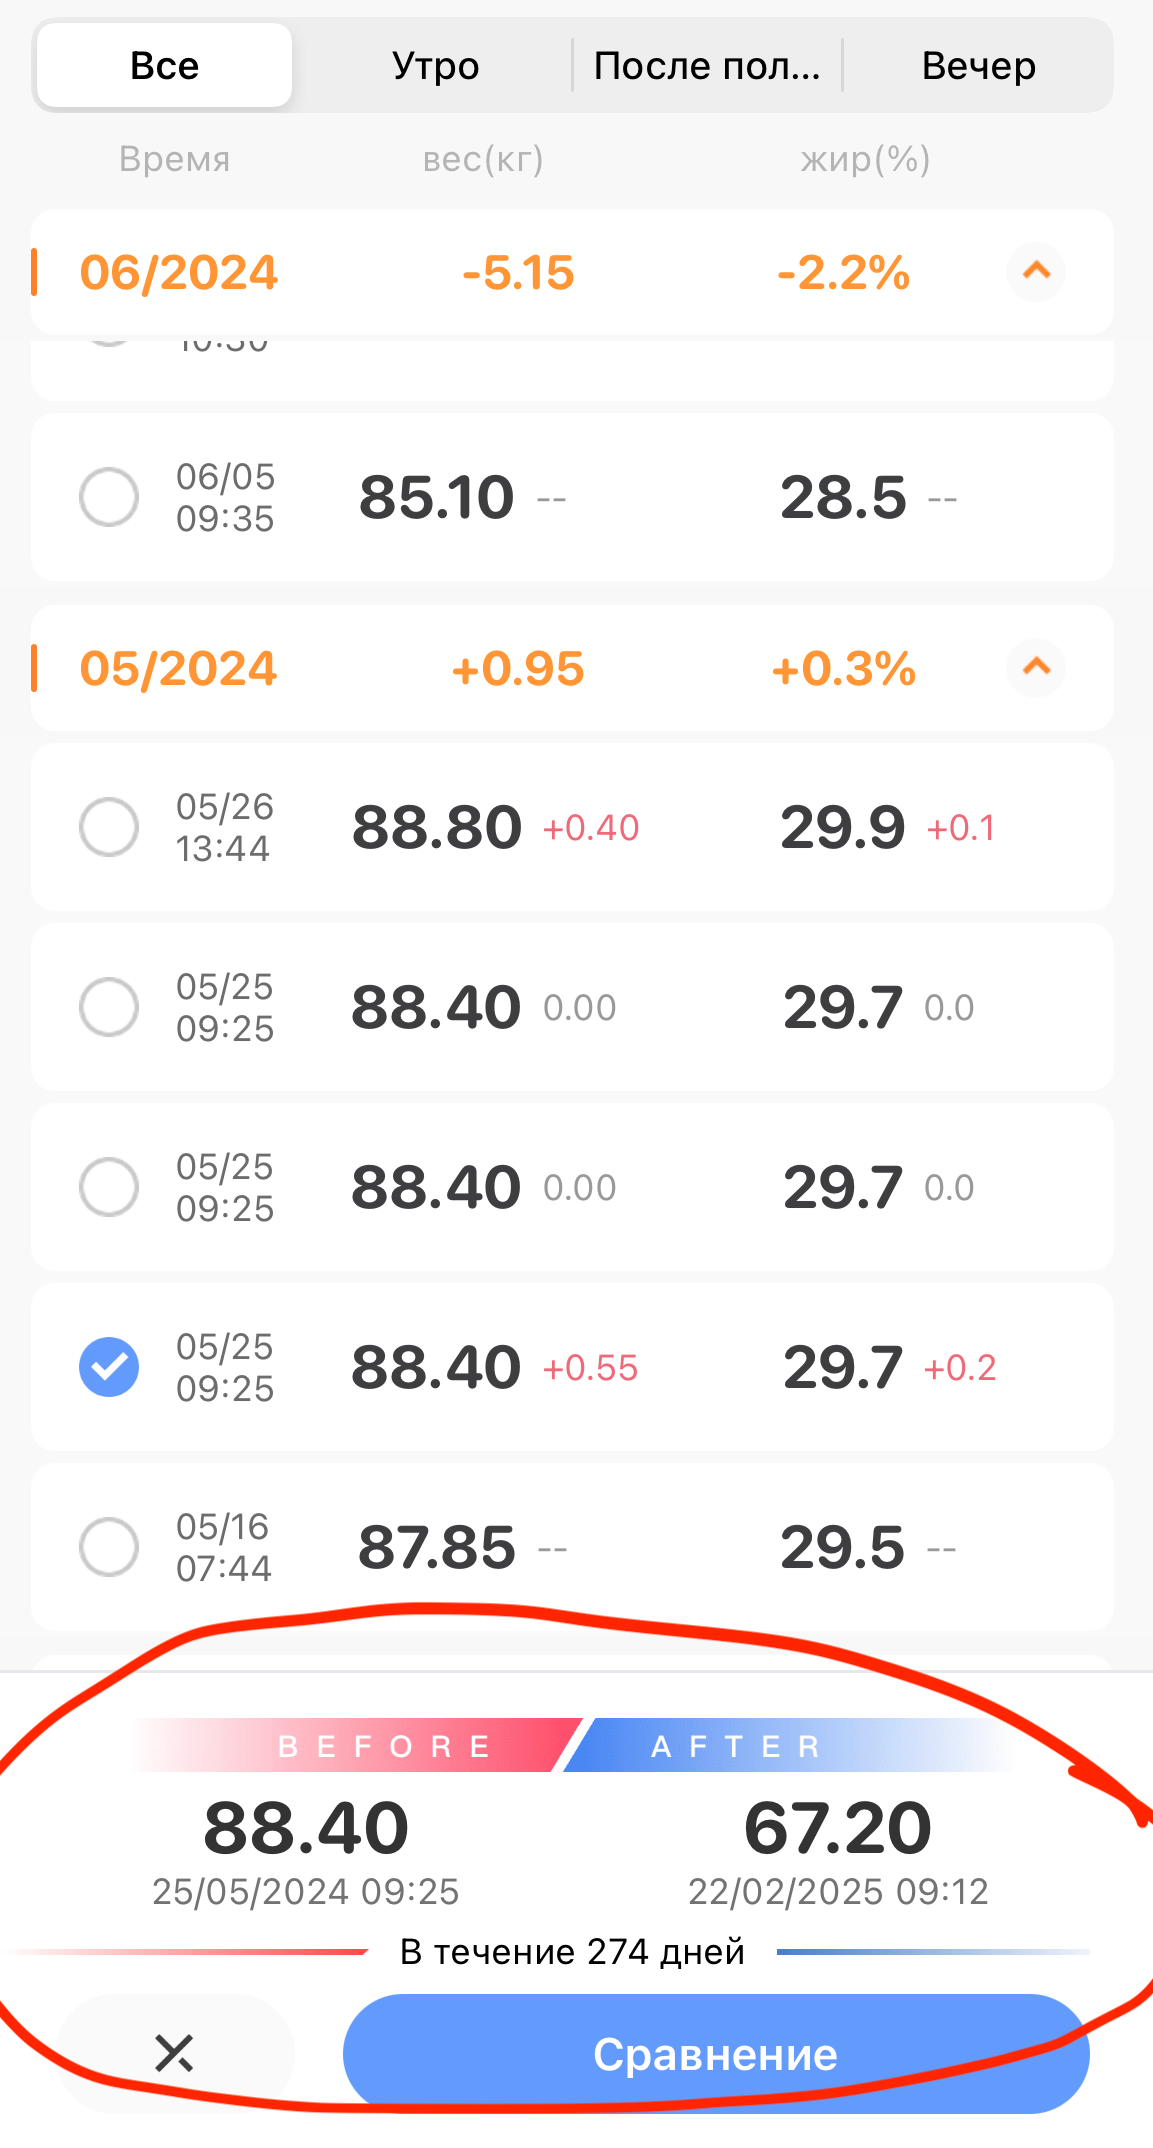Screen dimensions: 1153x2148
Task: Show the Вечер tab entries
Action: (x=978, y=66)
